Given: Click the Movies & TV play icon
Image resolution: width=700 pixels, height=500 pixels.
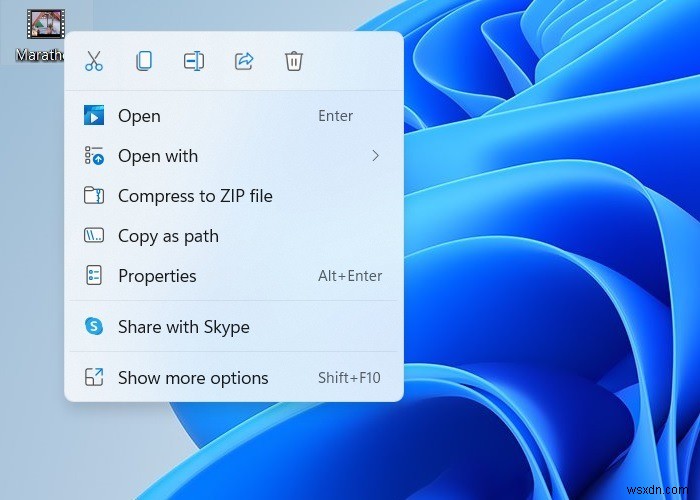Looking at the screenshot, I should tap(94, 115).
